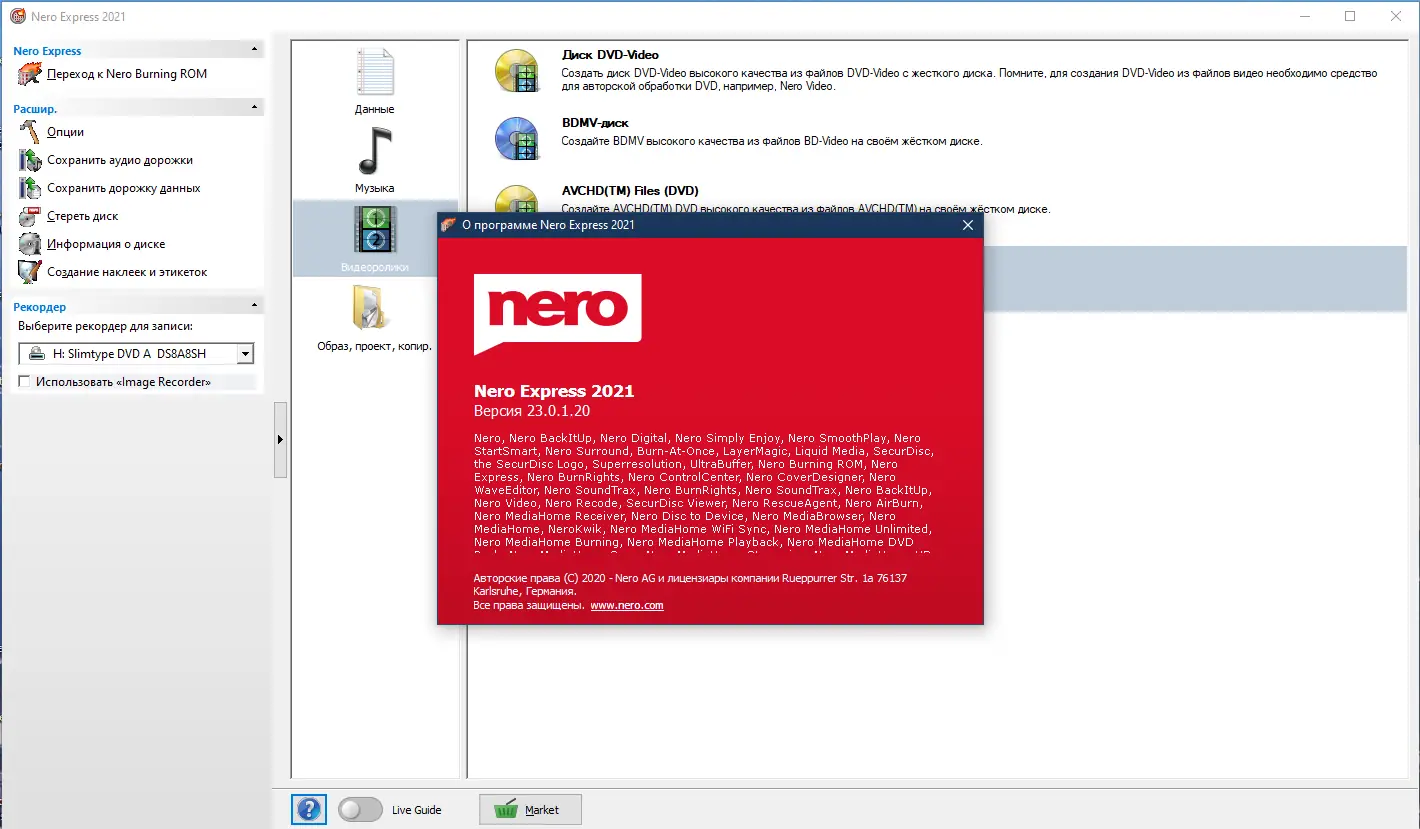Open the www.nero.com link
Screen dimensions: 1420x829
coord(627,605)
